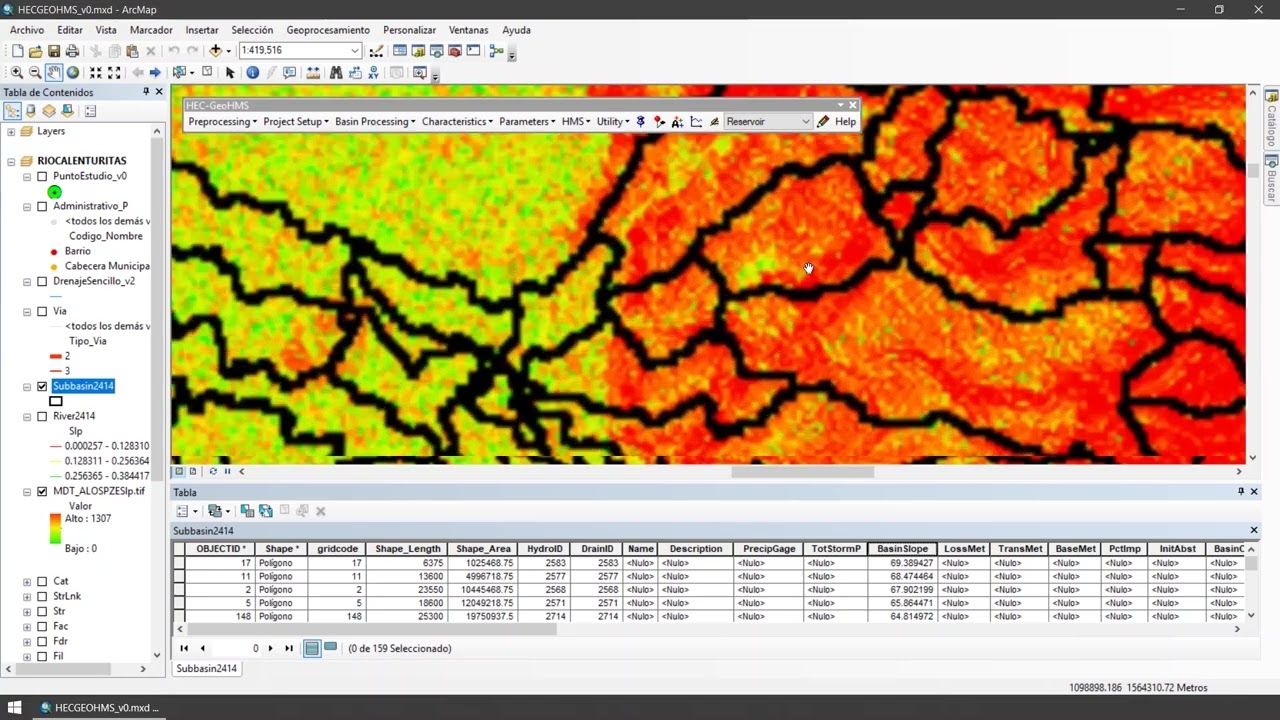The width and height of the screenshot is (1280, 720).
Task: Click Switch Selection icon in table toolbar
Action: click(x=266, y=511)
